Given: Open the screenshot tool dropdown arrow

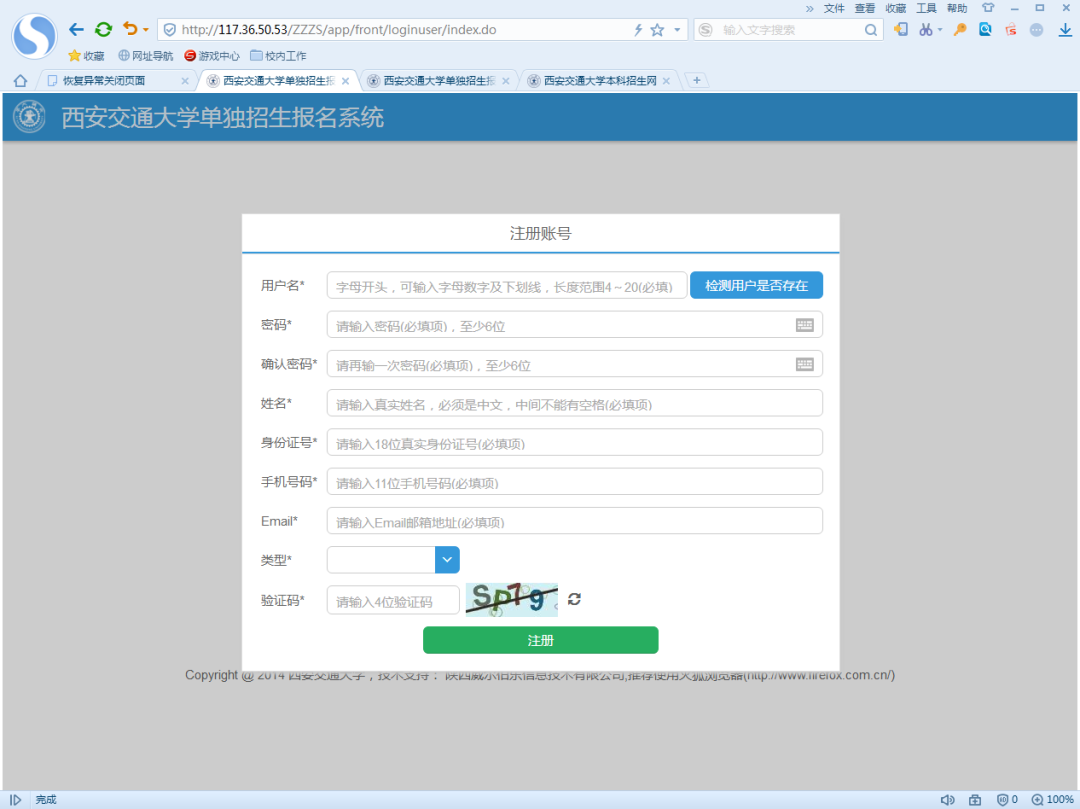Looking at the screenshot, I should pyautogui.click(x=940, y=30).
